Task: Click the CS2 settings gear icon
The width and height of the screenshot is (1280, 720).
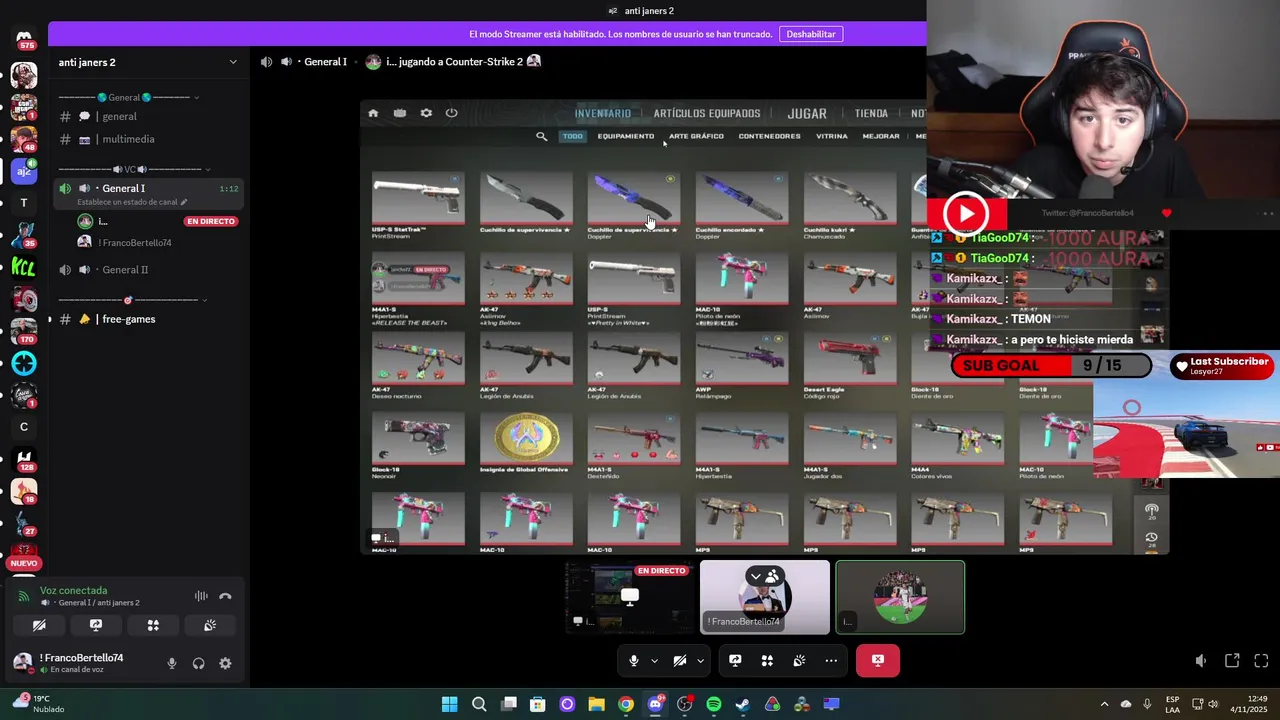Action: click(426, 113)
